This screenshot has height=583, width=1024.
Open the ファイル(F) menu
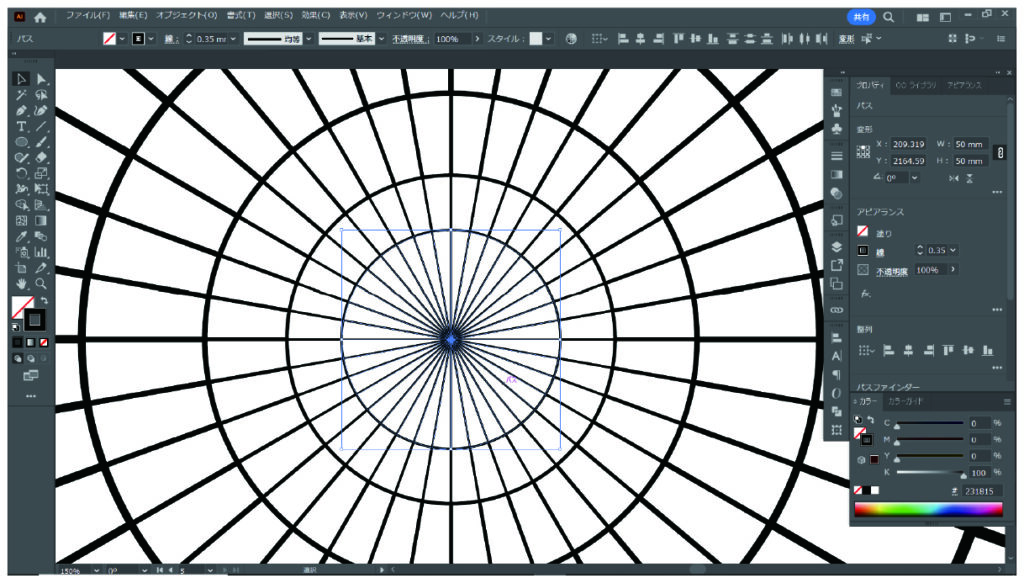[88, 15]
